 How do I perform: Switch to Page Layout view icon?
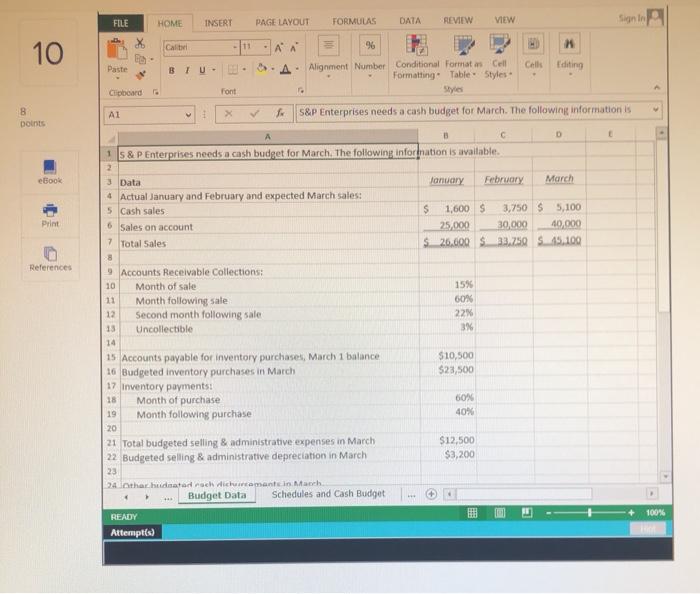point(500,513)
